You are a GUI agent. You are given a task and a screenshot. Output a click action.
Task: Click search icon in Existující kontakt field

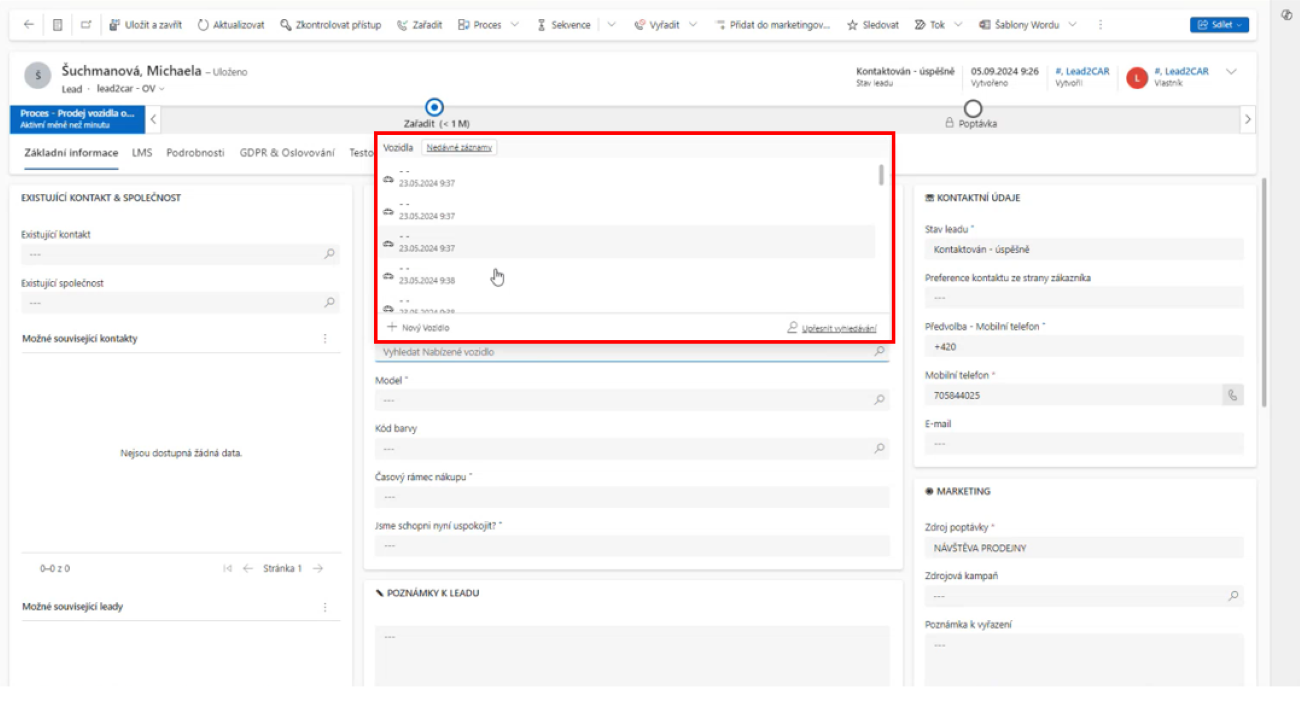tap(329, 254)
